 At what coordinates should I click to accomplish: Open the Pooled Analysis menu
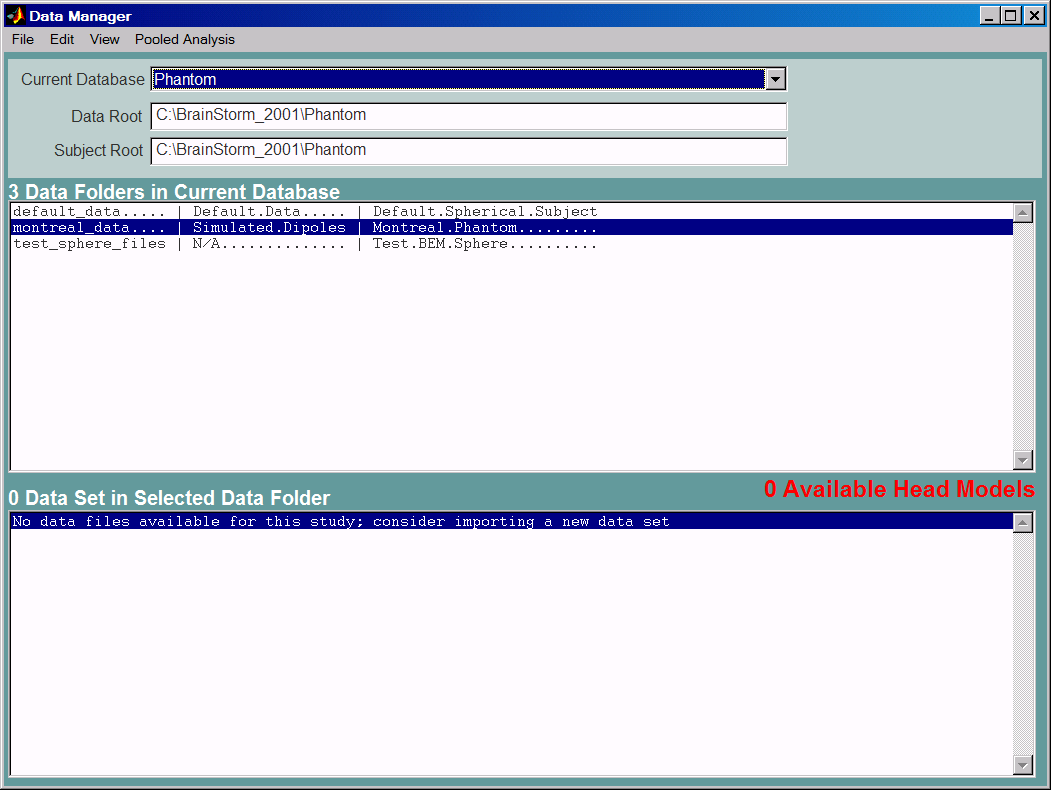click(185, 39)
